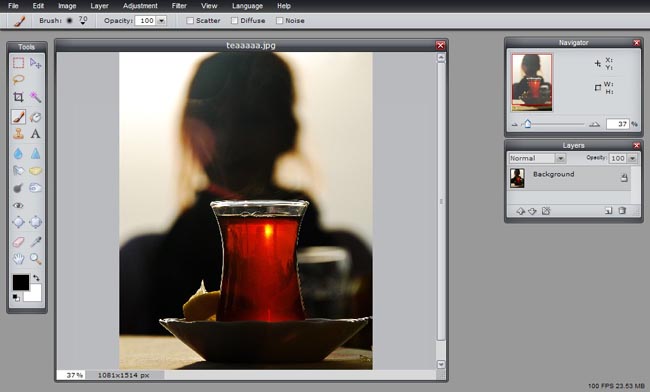The height and width of the screenshot is (392, 650).
Task: Select the Color Picker eyedropper tool
Action: 36,242
